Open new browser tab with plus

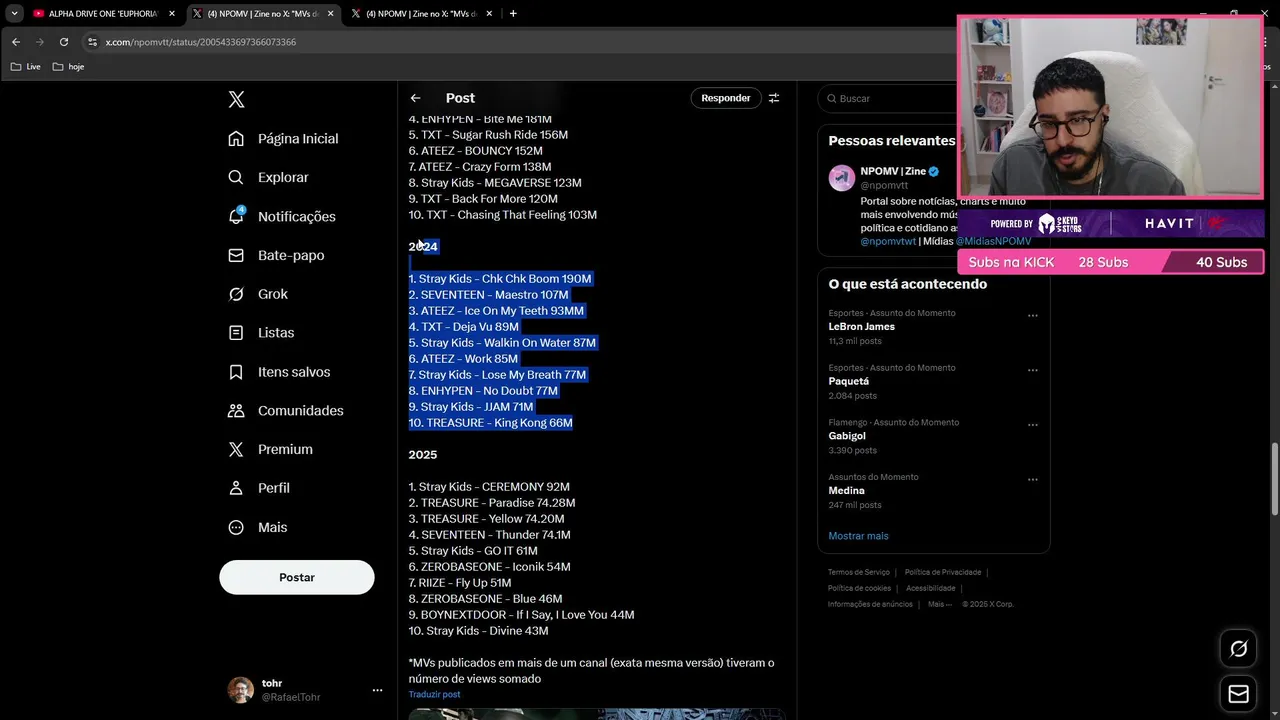click(513, 13)
